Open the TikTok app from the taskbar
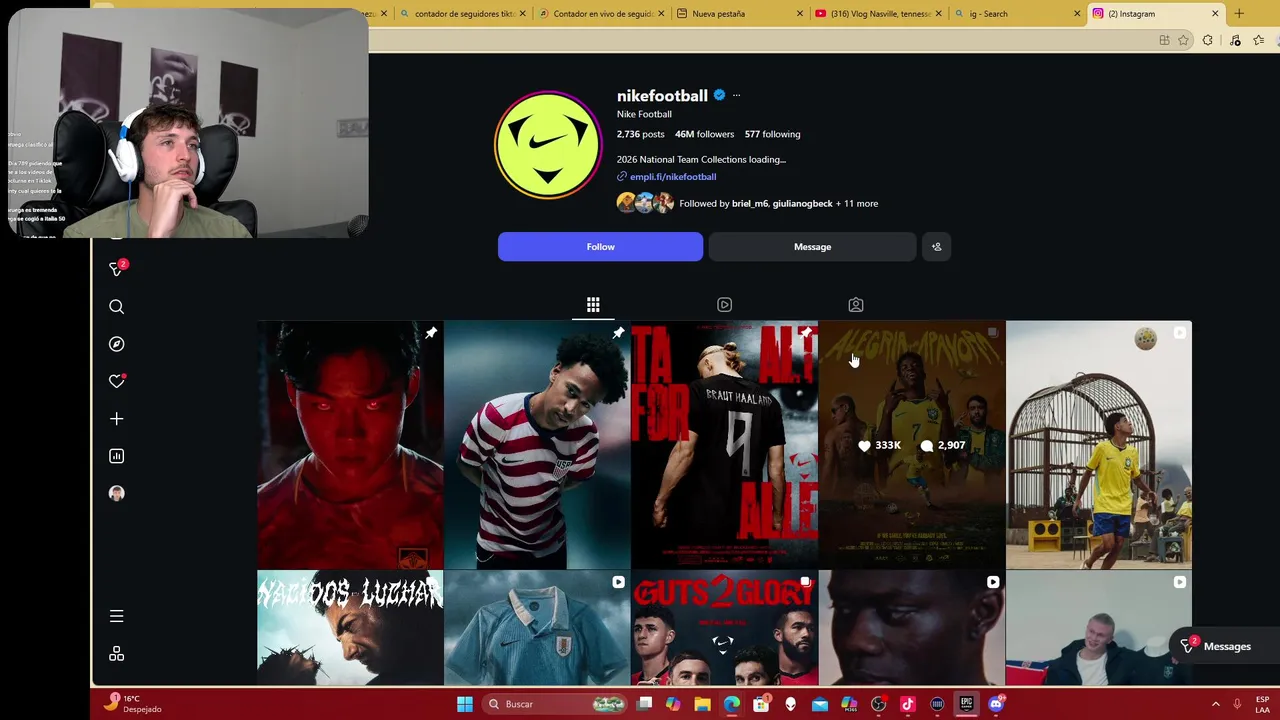1280x720 pixels. click(908, 704)
